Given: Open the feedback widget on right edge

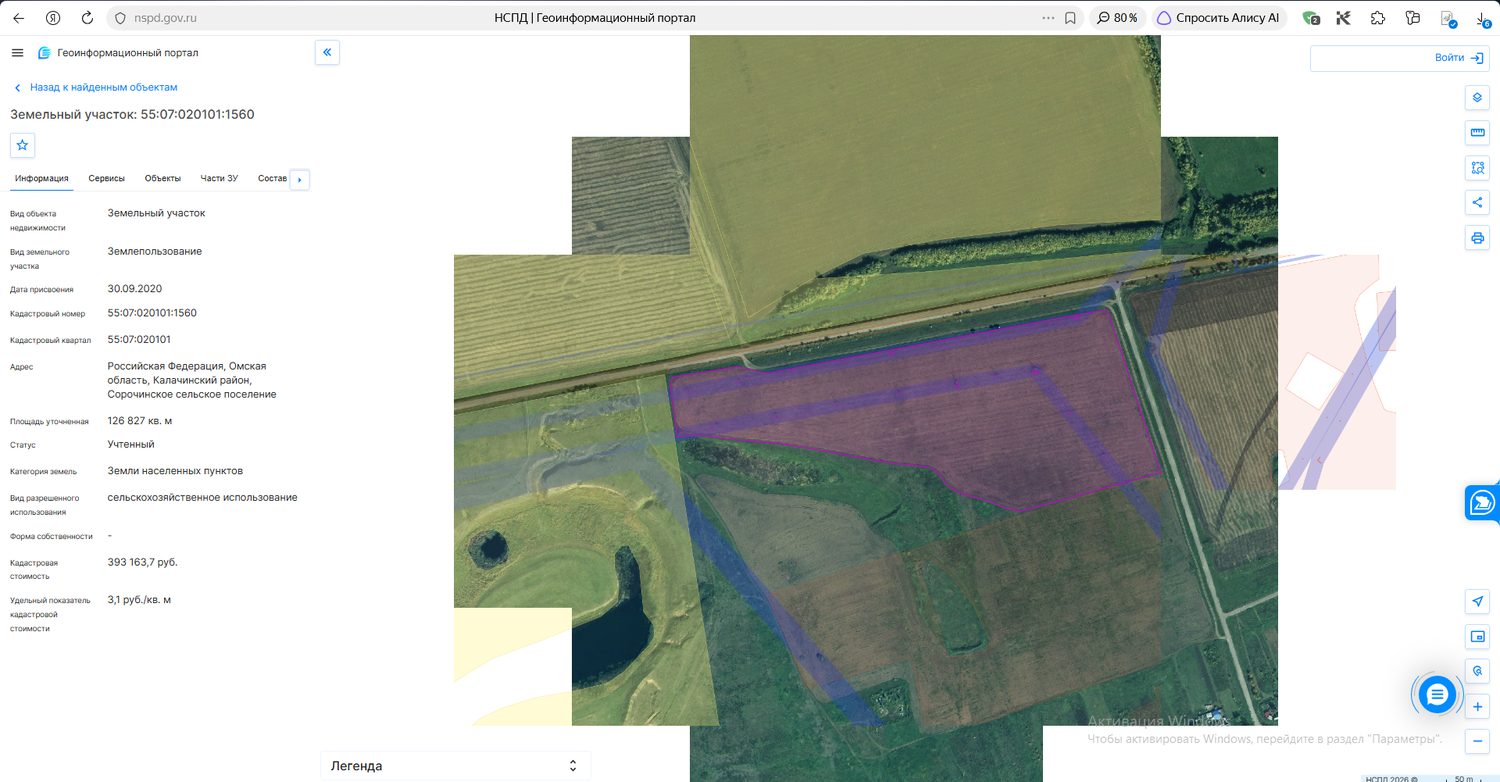Looking at the screenshot, I should point(1483,503).
